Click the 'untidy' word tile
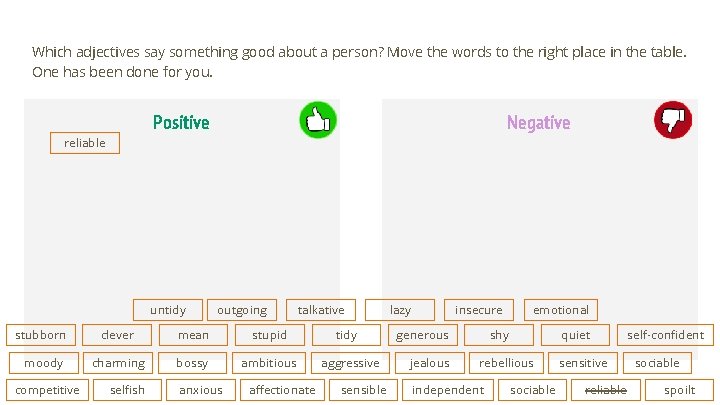This screenshot has height=405, width=720. (168, 310)
